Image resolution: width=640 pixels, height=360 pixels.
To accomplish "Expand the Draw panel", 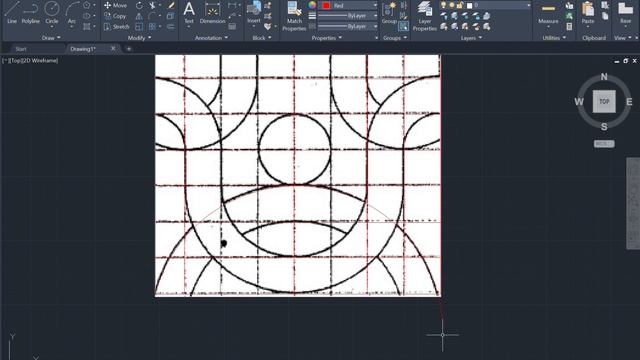I will coord(51,38).
